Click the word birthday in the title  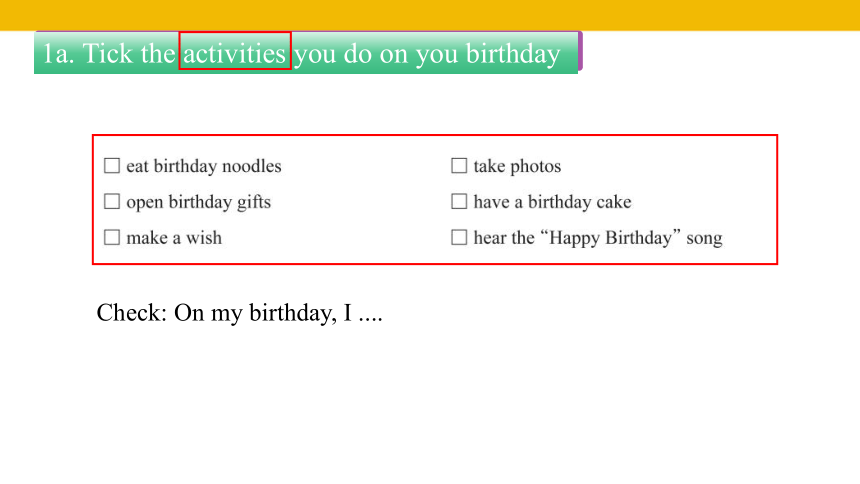click(x=513, y=54)
